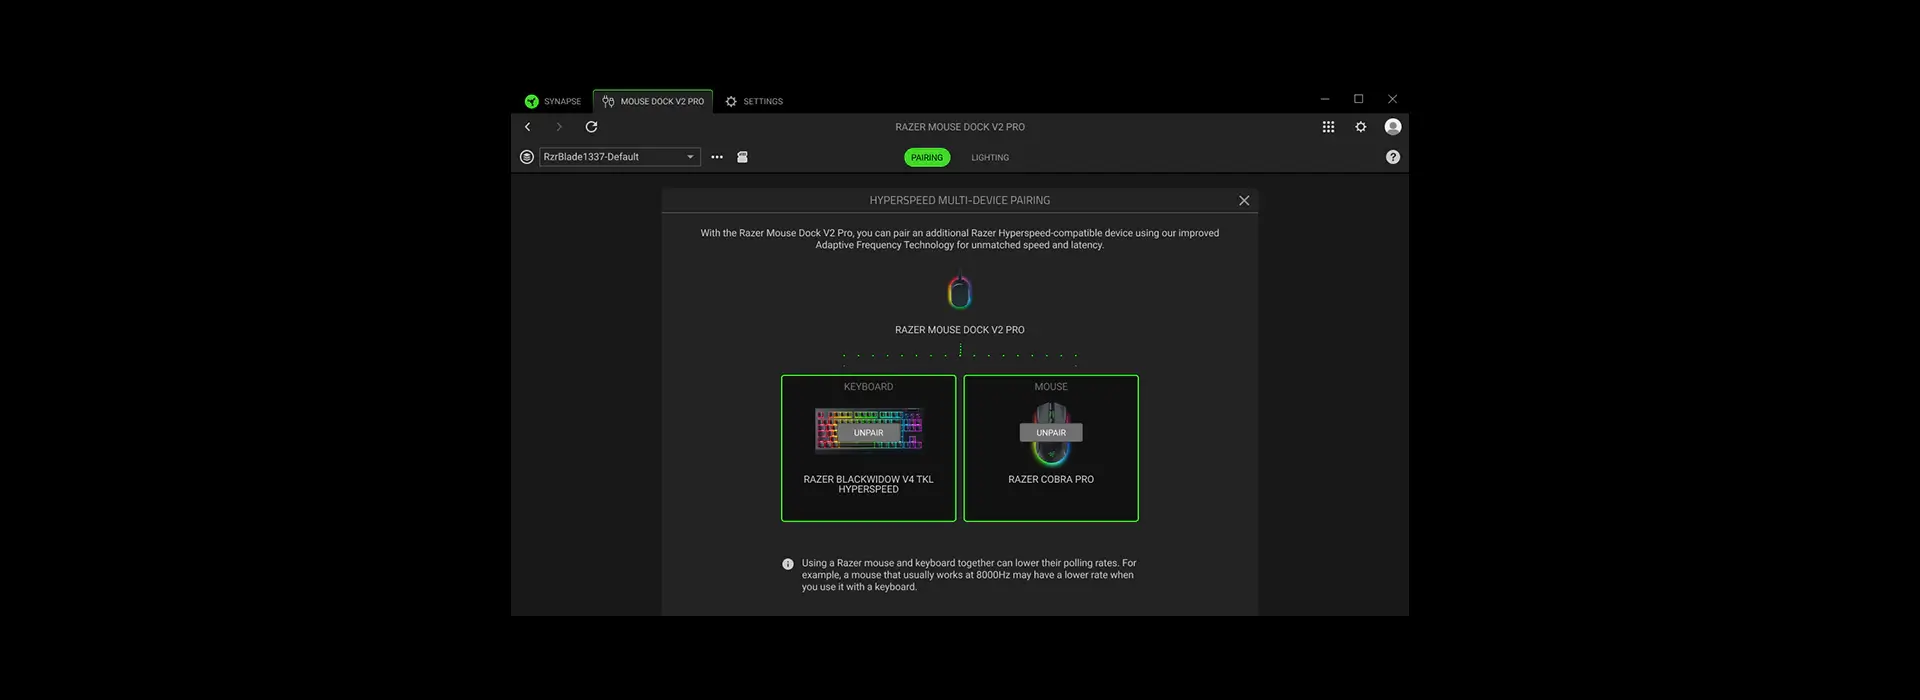Open the Synapse home tab

click(x=553, y=101)
